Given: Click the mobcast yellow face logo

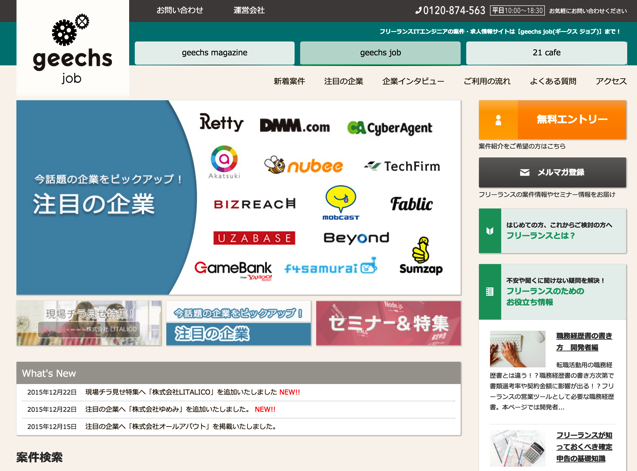Looking at the screenshot, I should [x=340, y=203].
